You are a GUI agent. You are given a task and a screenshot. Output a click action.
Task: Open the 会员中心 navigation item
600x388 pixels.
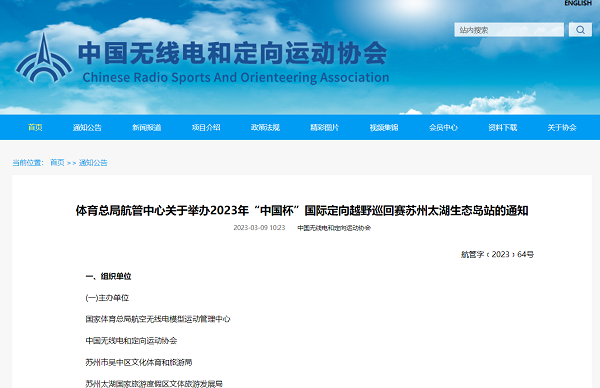tap(443, 127)
